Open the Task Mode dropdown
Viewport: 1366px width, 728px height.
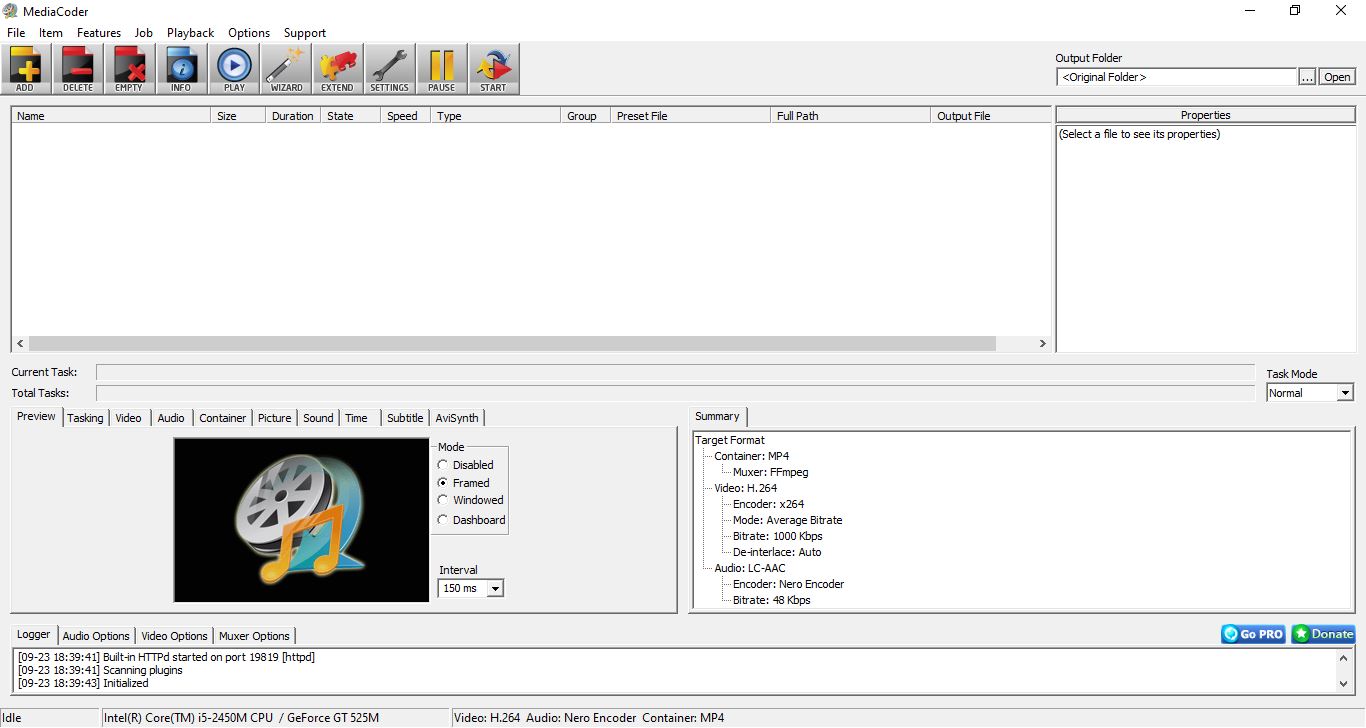[1309, 393]
